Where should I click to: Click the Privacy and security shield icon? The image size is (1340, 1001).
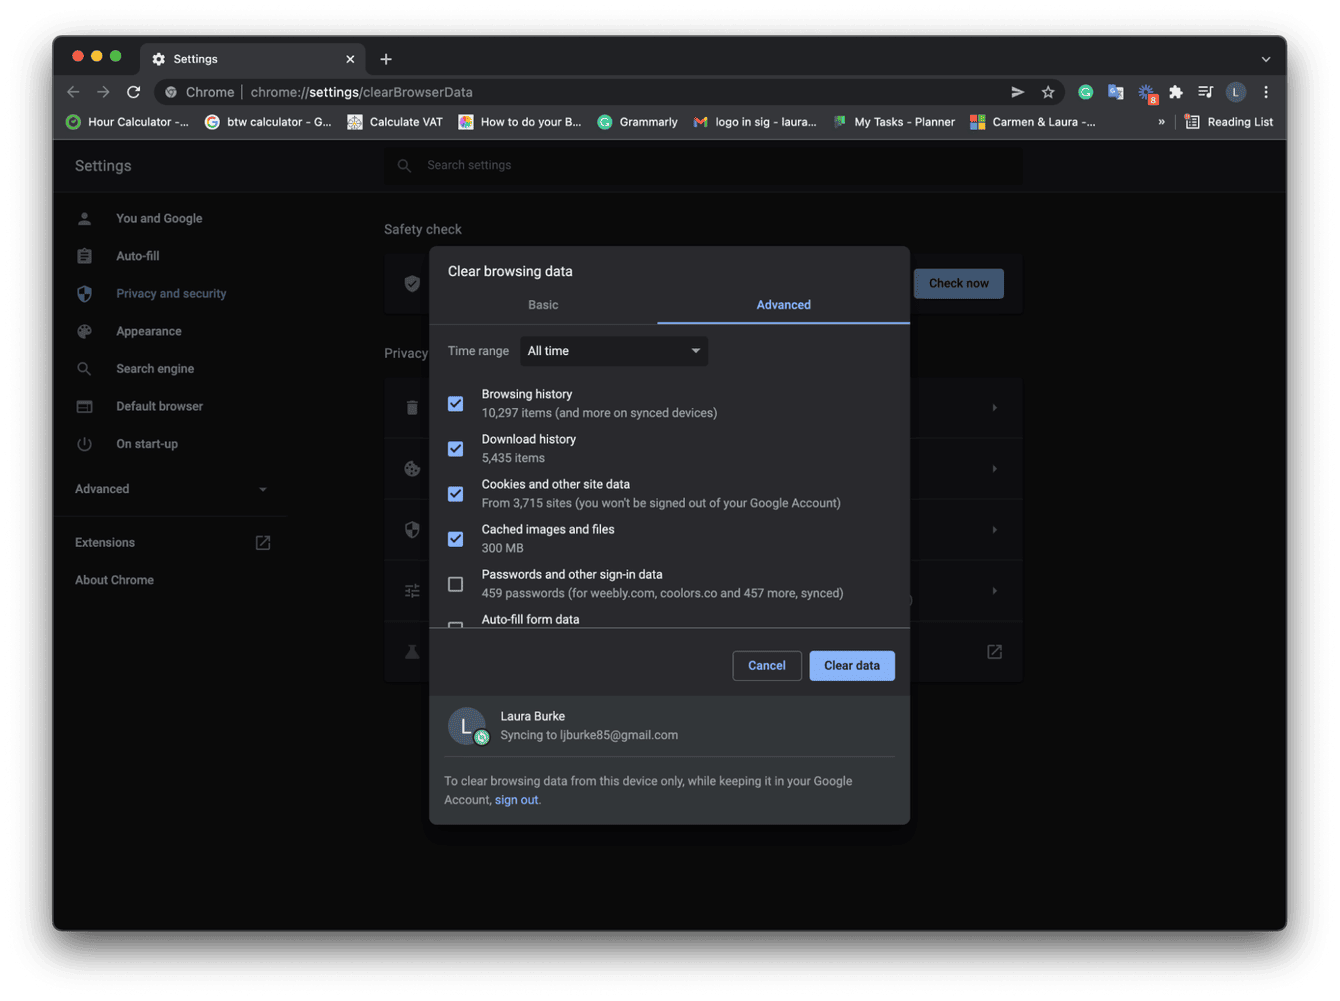coord(84,293)
